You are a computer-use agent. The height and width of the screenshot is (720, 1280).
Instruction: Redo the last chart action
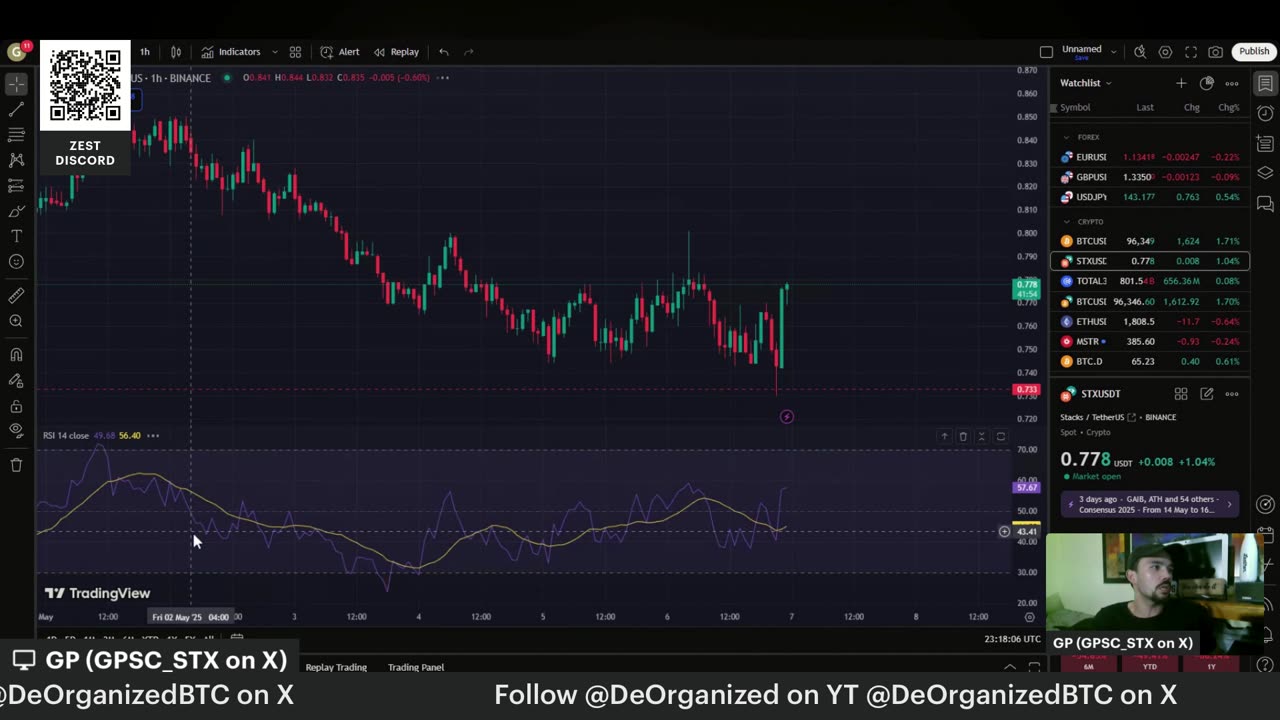(468, 52)
